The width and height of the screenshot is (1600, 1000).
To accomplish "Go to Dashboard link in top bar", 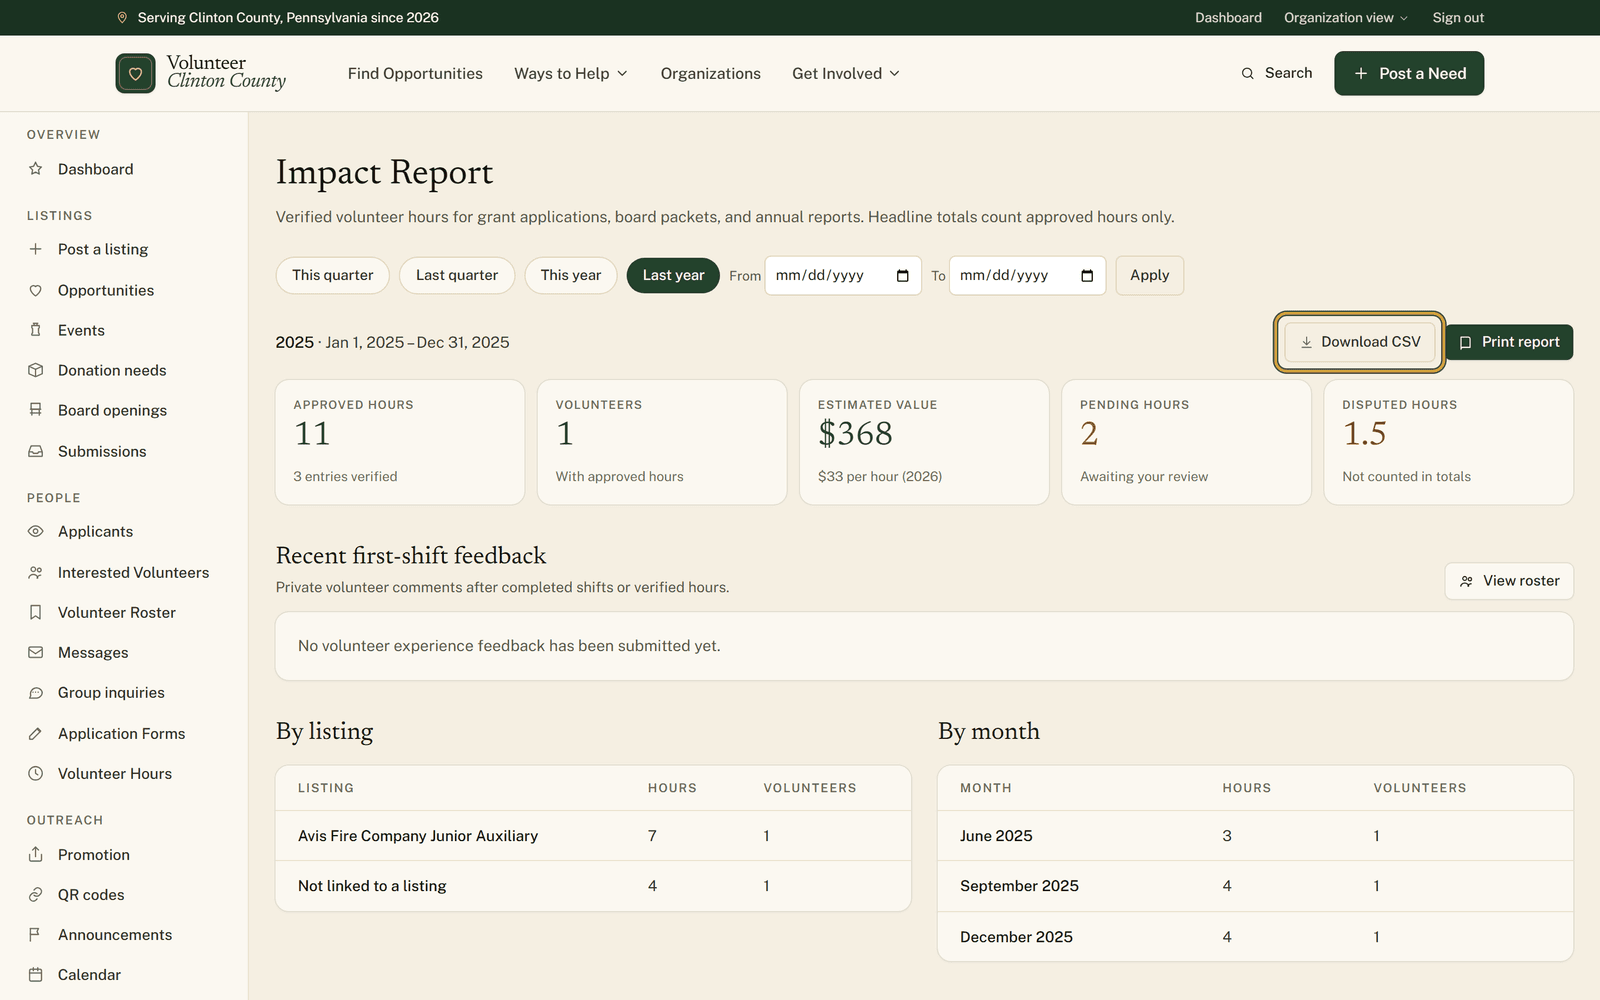I will pos(1228,17).
